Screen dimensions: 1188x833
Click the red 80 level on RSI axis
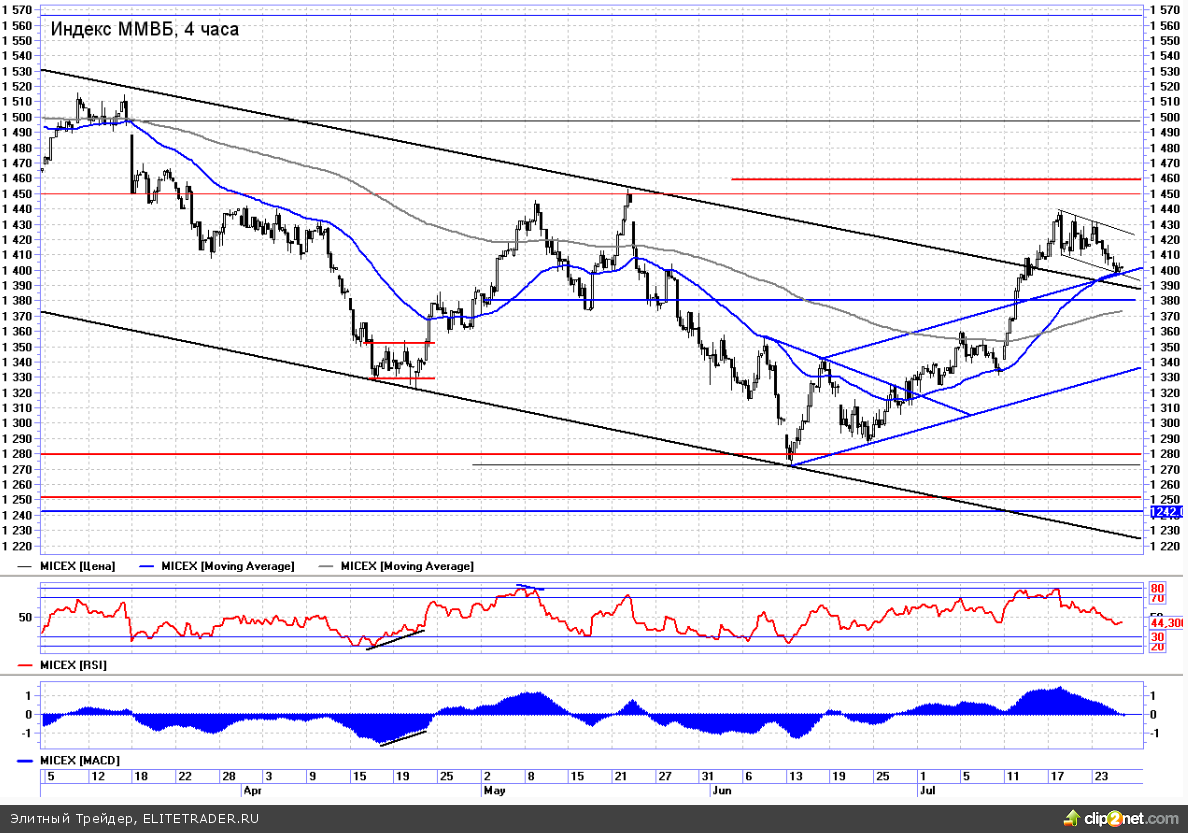1157,587
